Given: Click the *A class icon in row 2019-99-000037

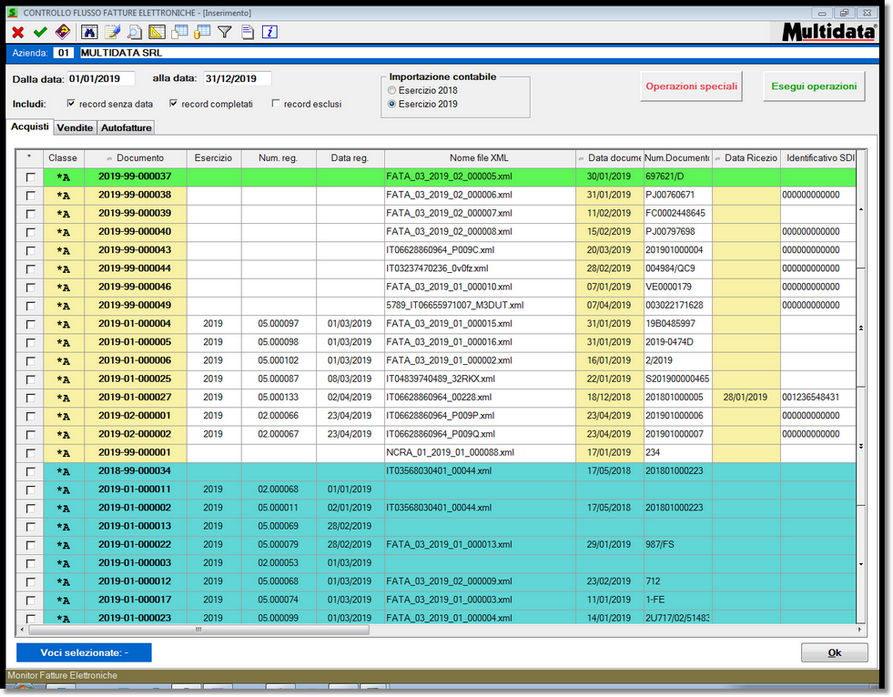Looking at the screenshot, I should pyautogui.click(x=63, y=177).
